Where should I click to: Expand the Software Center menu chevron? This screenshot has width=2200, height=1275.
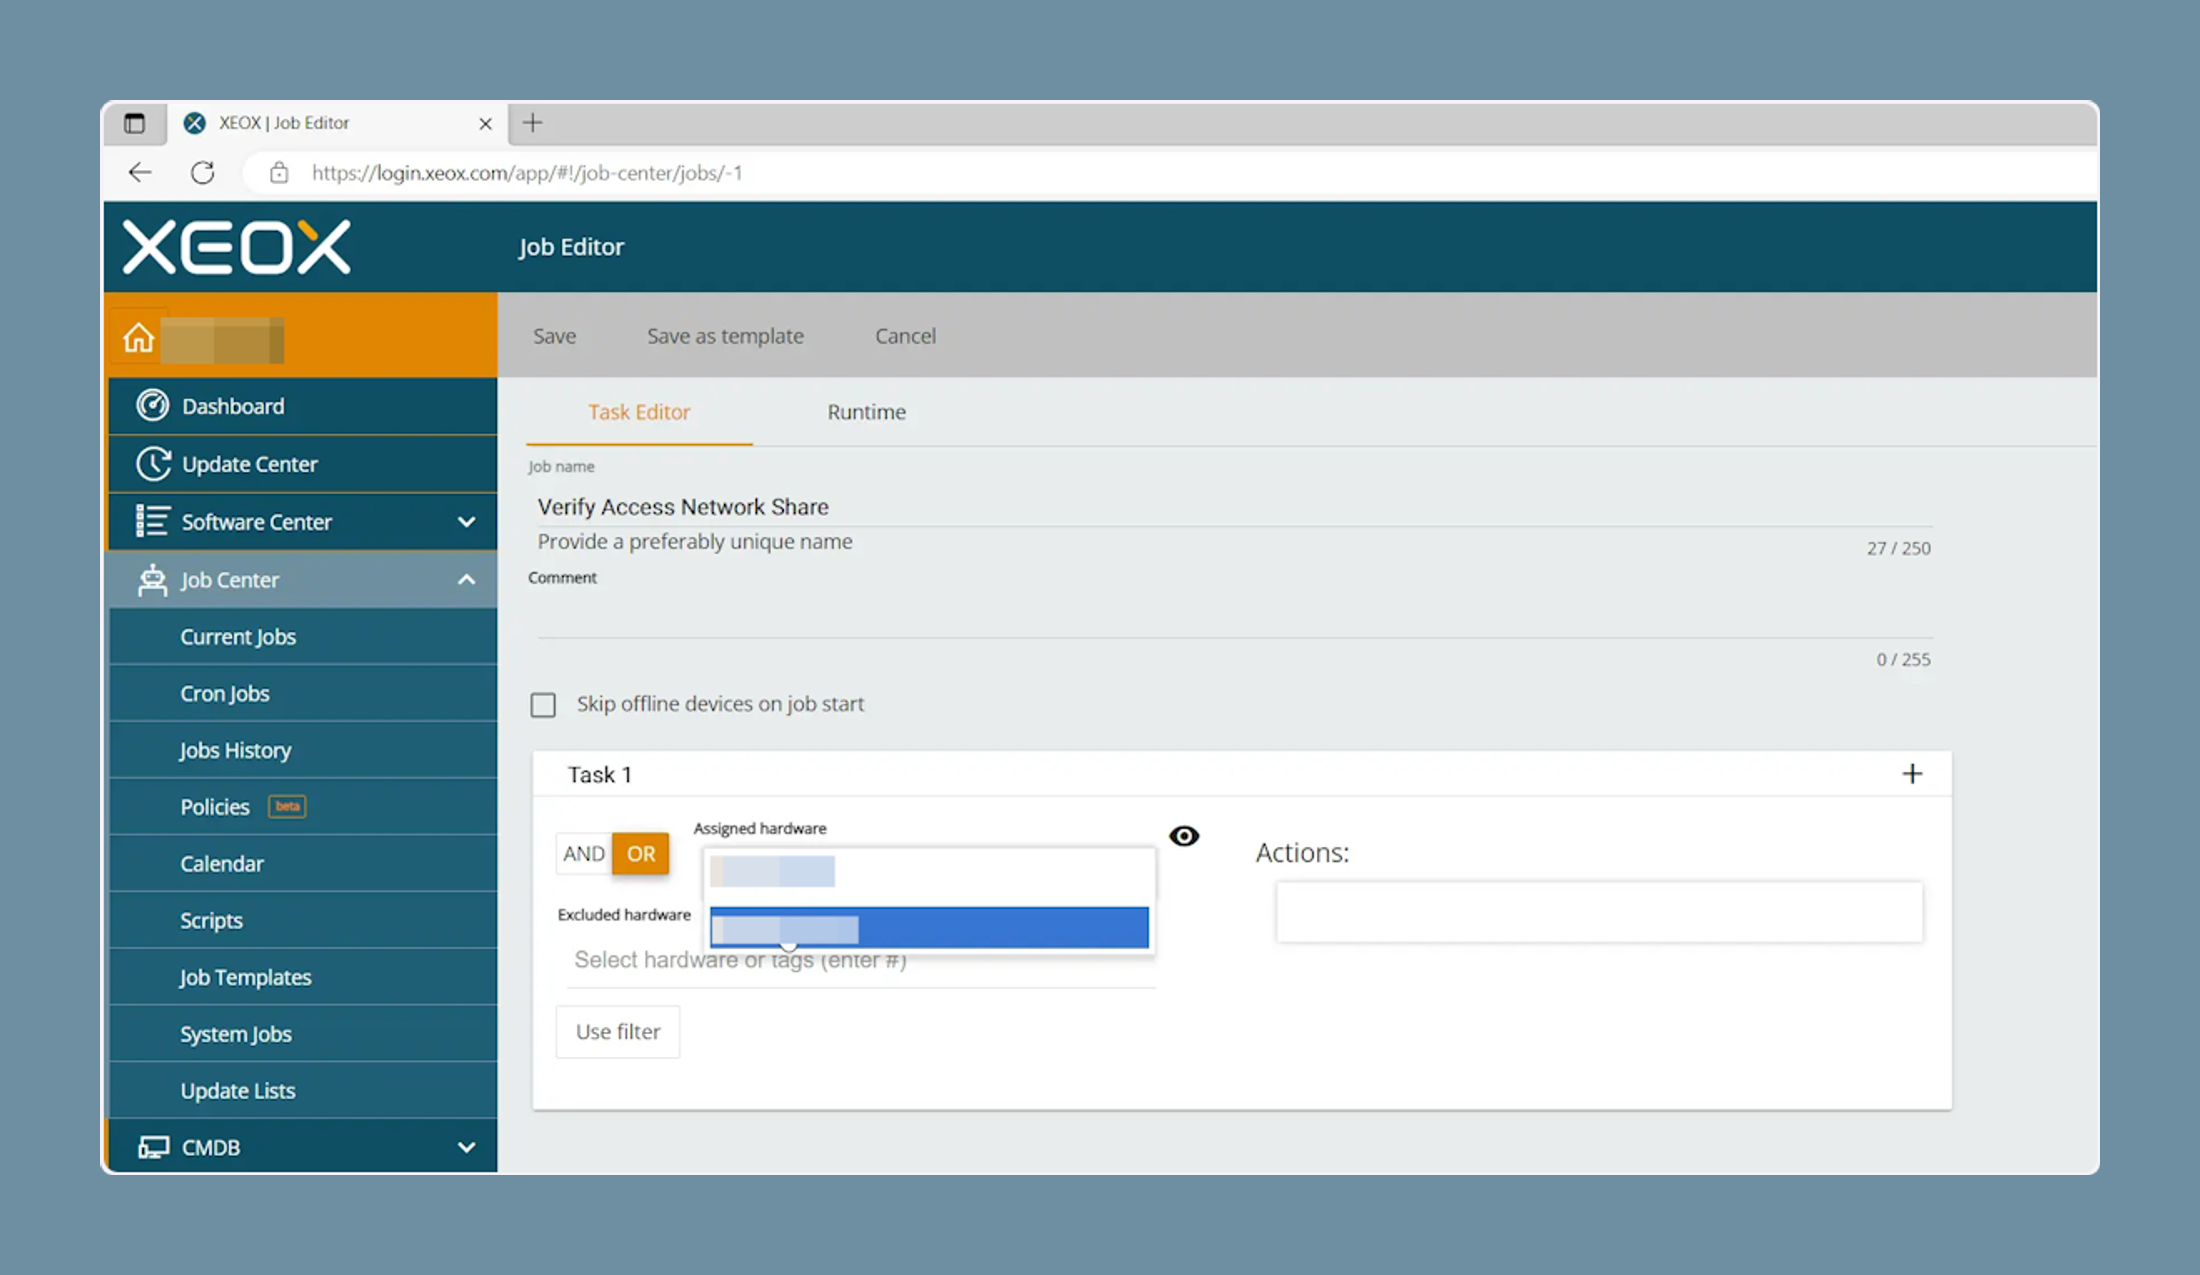pyautogui.click(x=466, y=521)
